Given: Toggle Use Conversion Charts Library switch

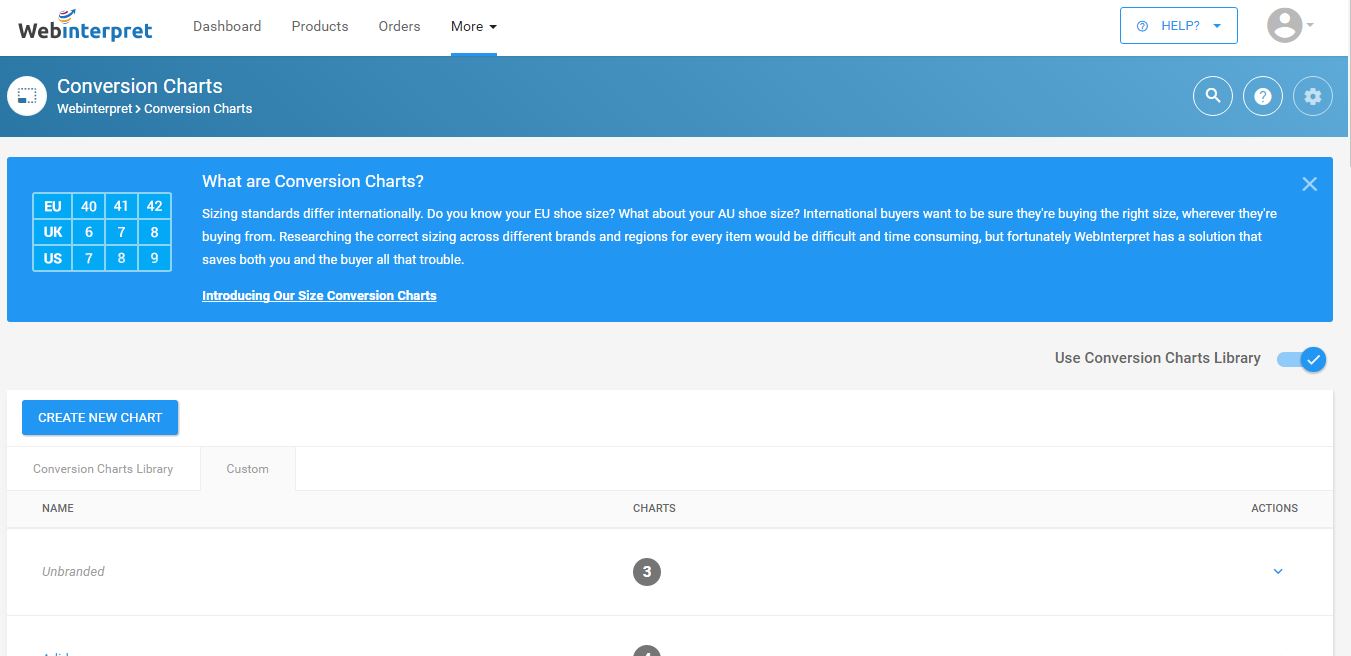Looking at the screenshot, I should point(1302,359).
